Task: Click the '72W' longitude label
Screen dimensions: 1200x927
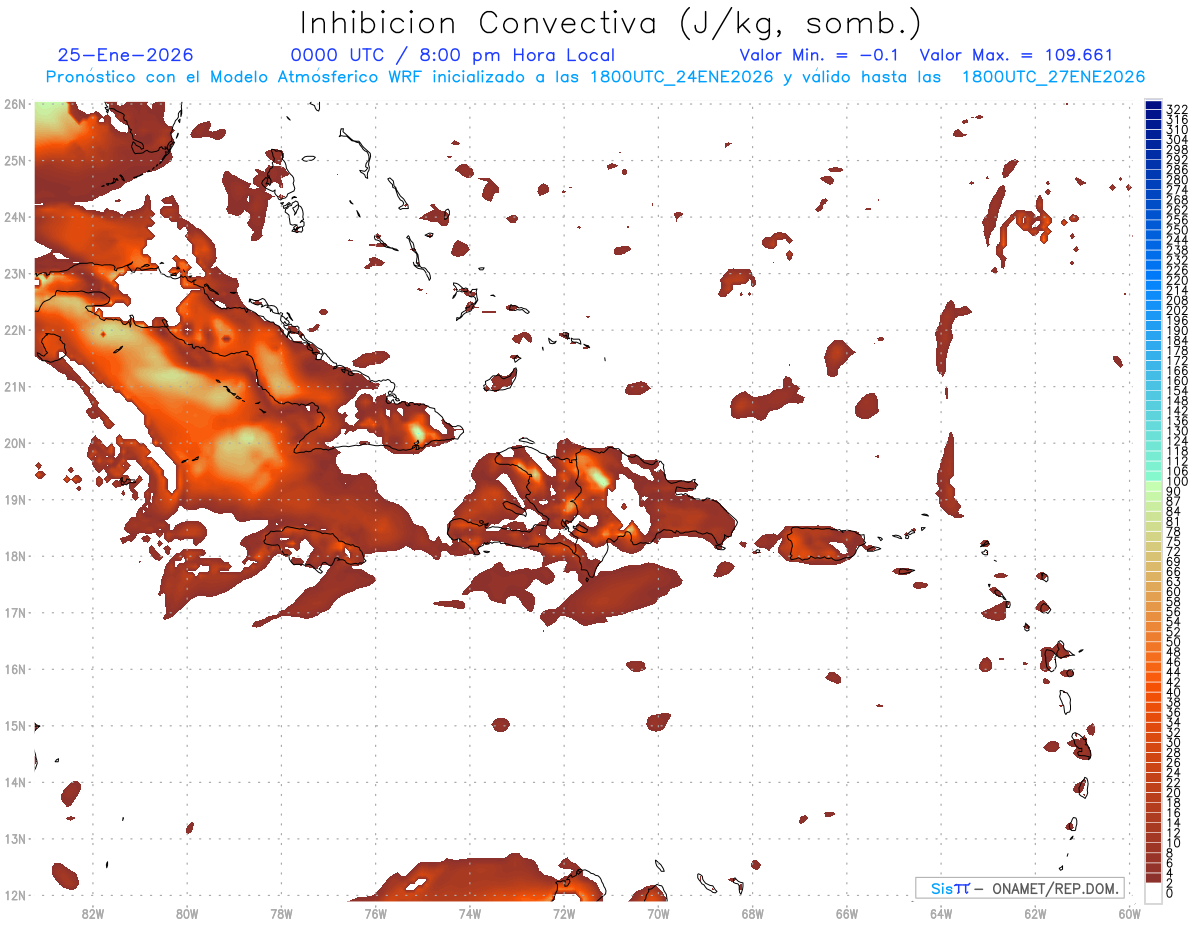Action: coord(563,912)
